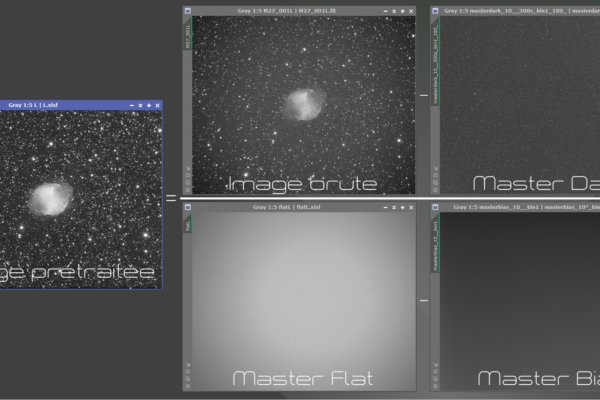
Task: Shade the M27_001L image window
Action: click(394, 11)
